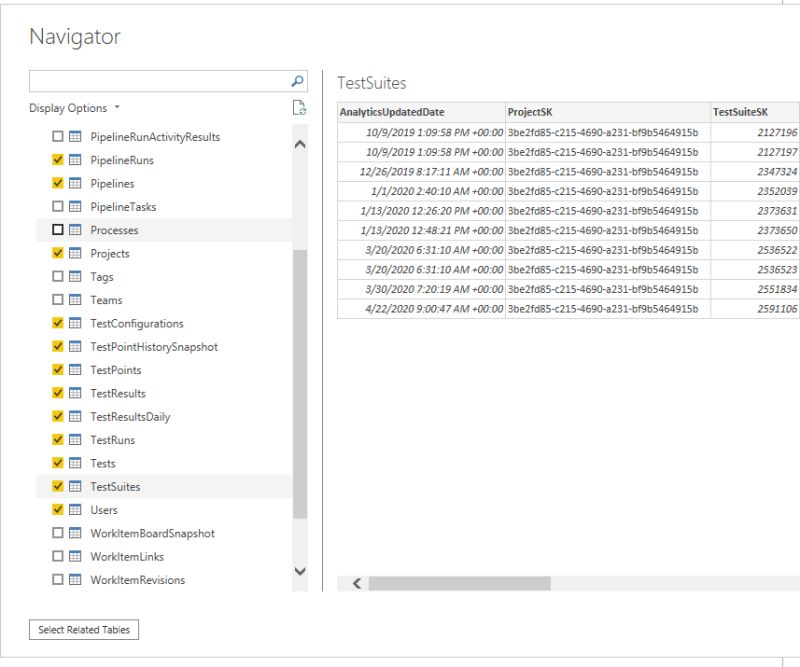Click the table icon beside Pipelines
Image resolution: width=800 pixels, height=667 pixels.
coord(75,183)
